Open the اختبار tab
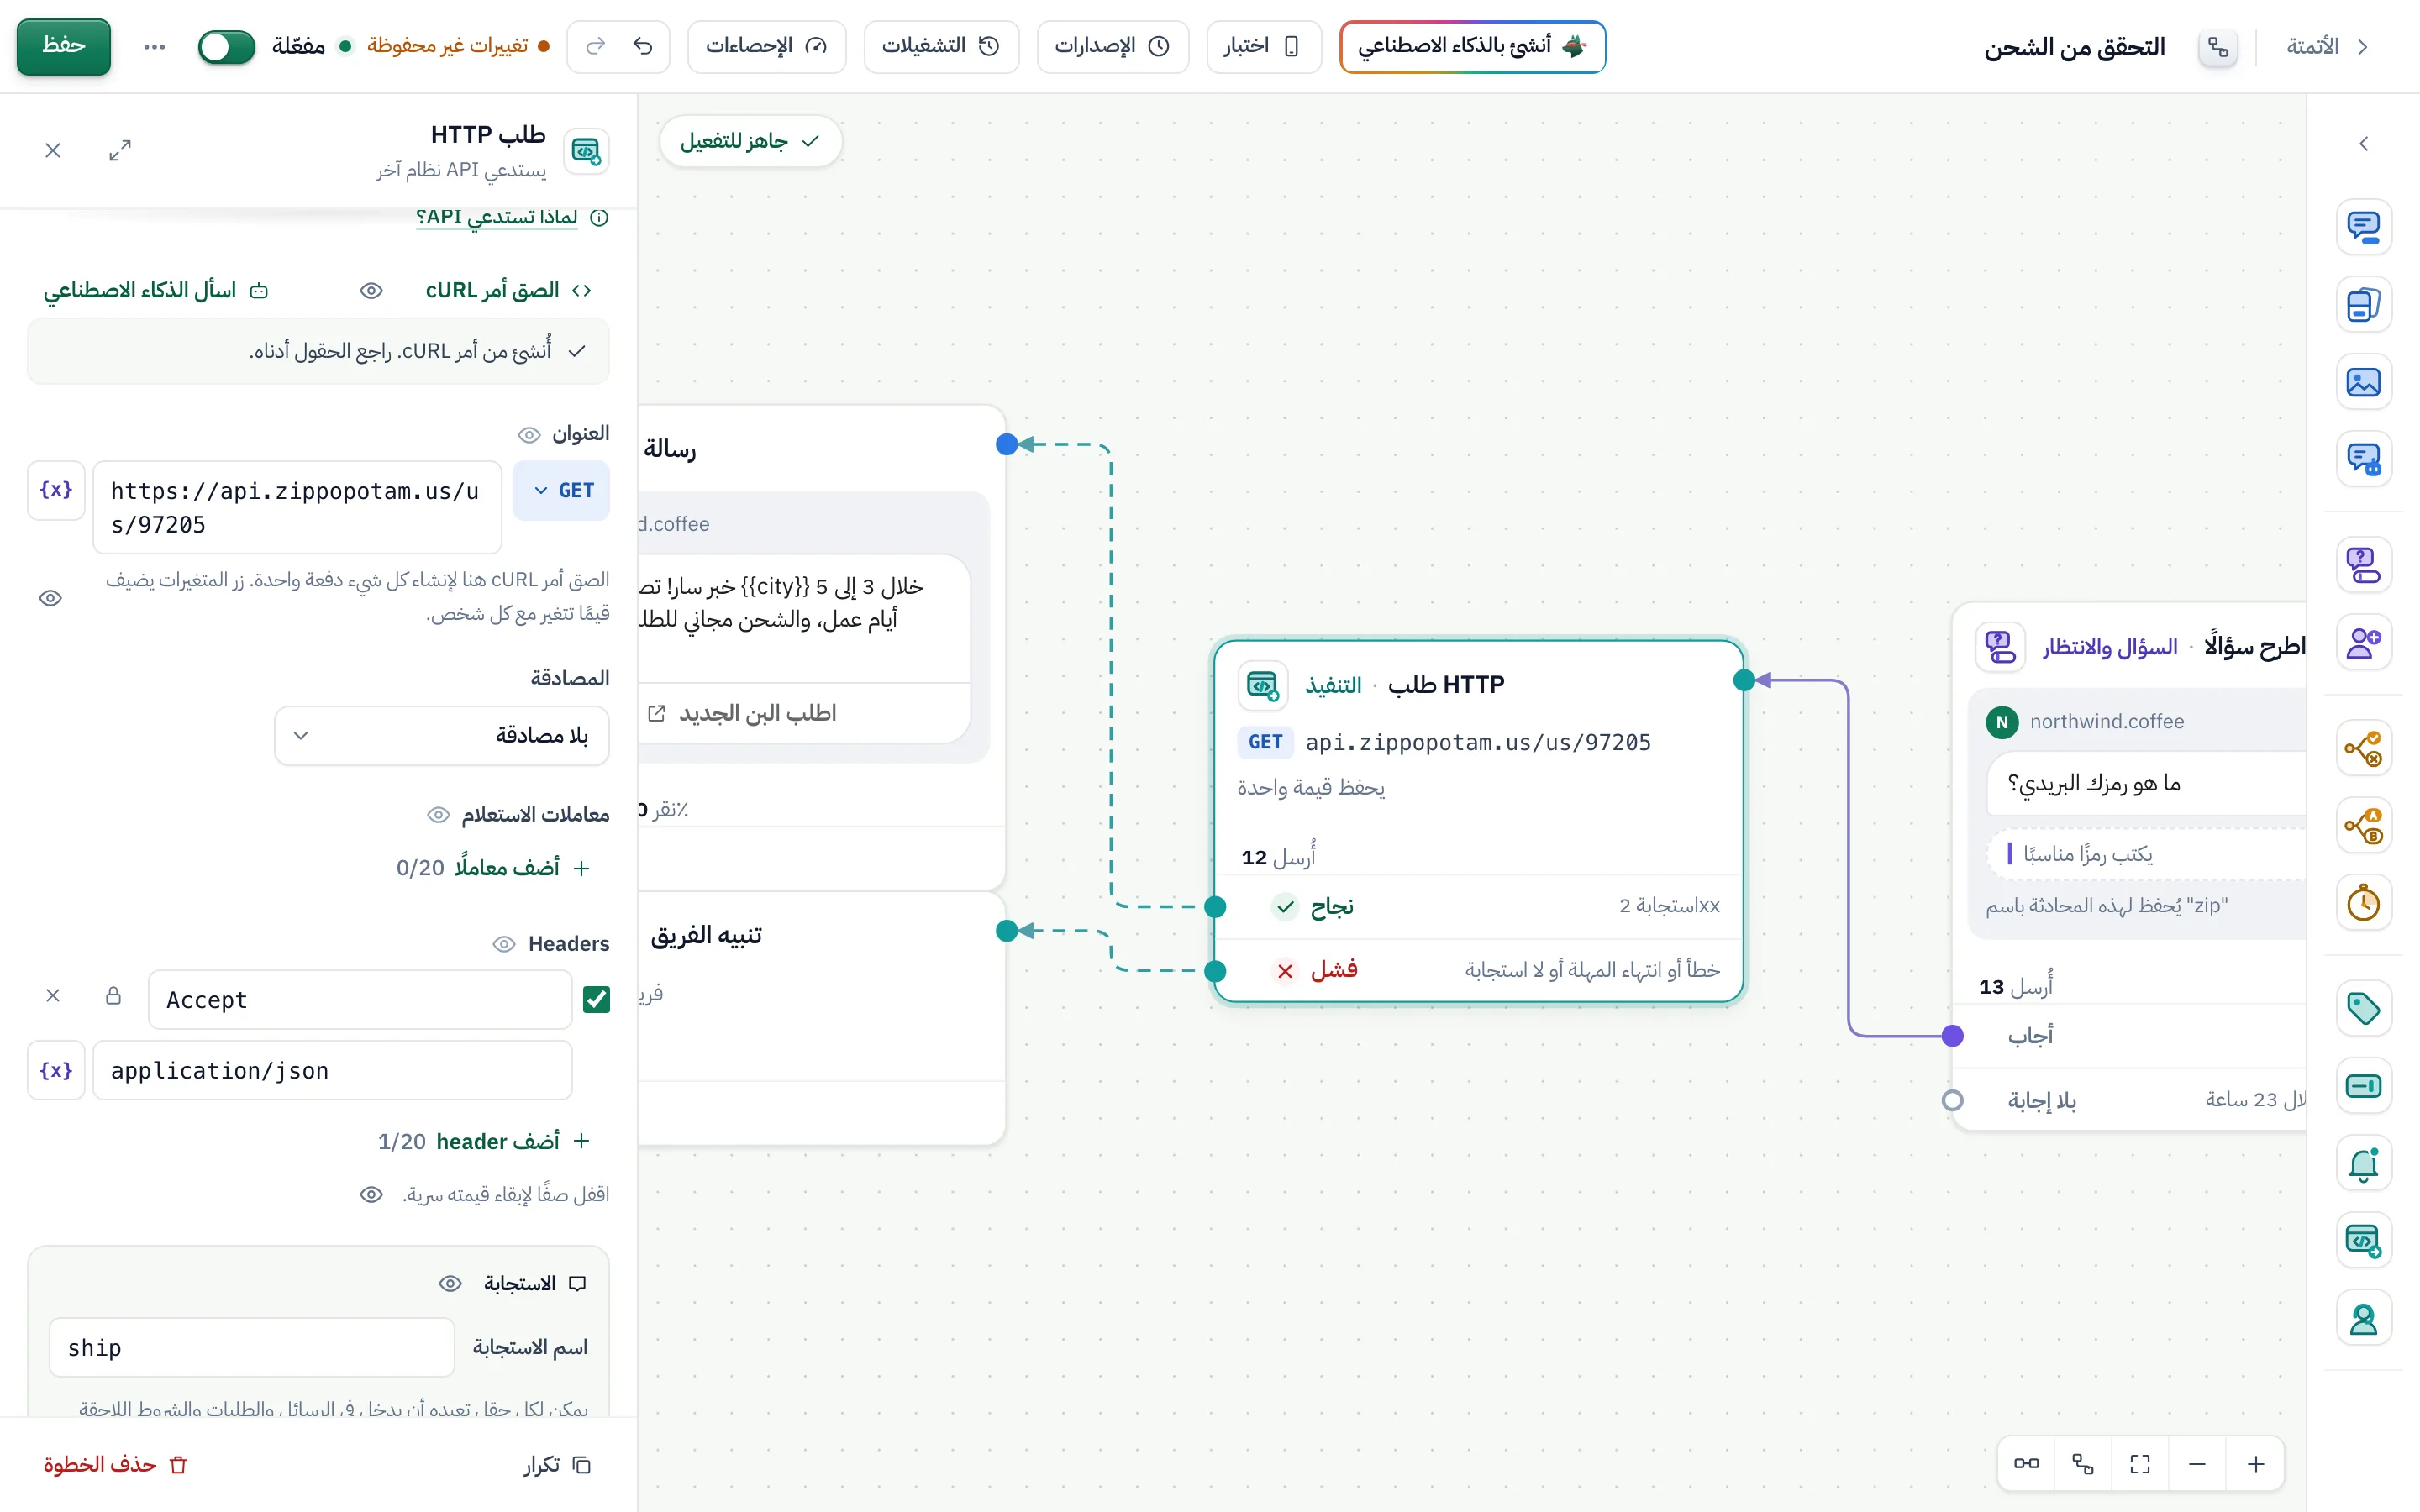Viewport: 2420px width, 1512px height. point(1263,46)
